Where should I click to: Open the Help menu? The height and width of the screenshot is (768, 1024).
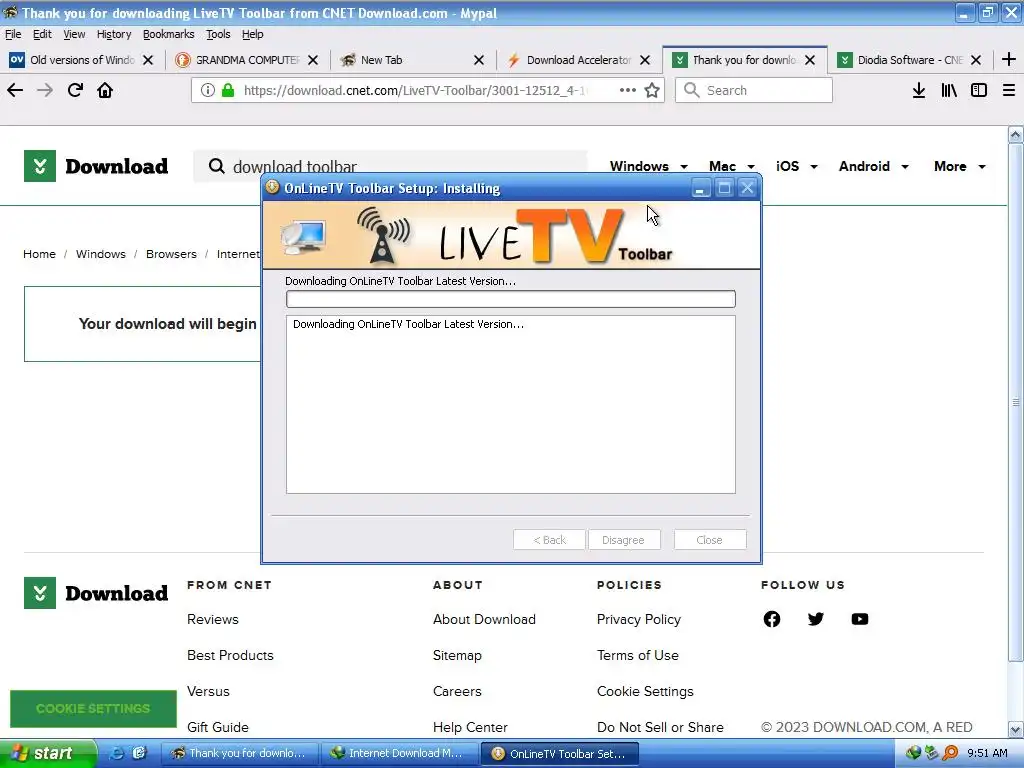click(252, 34)
